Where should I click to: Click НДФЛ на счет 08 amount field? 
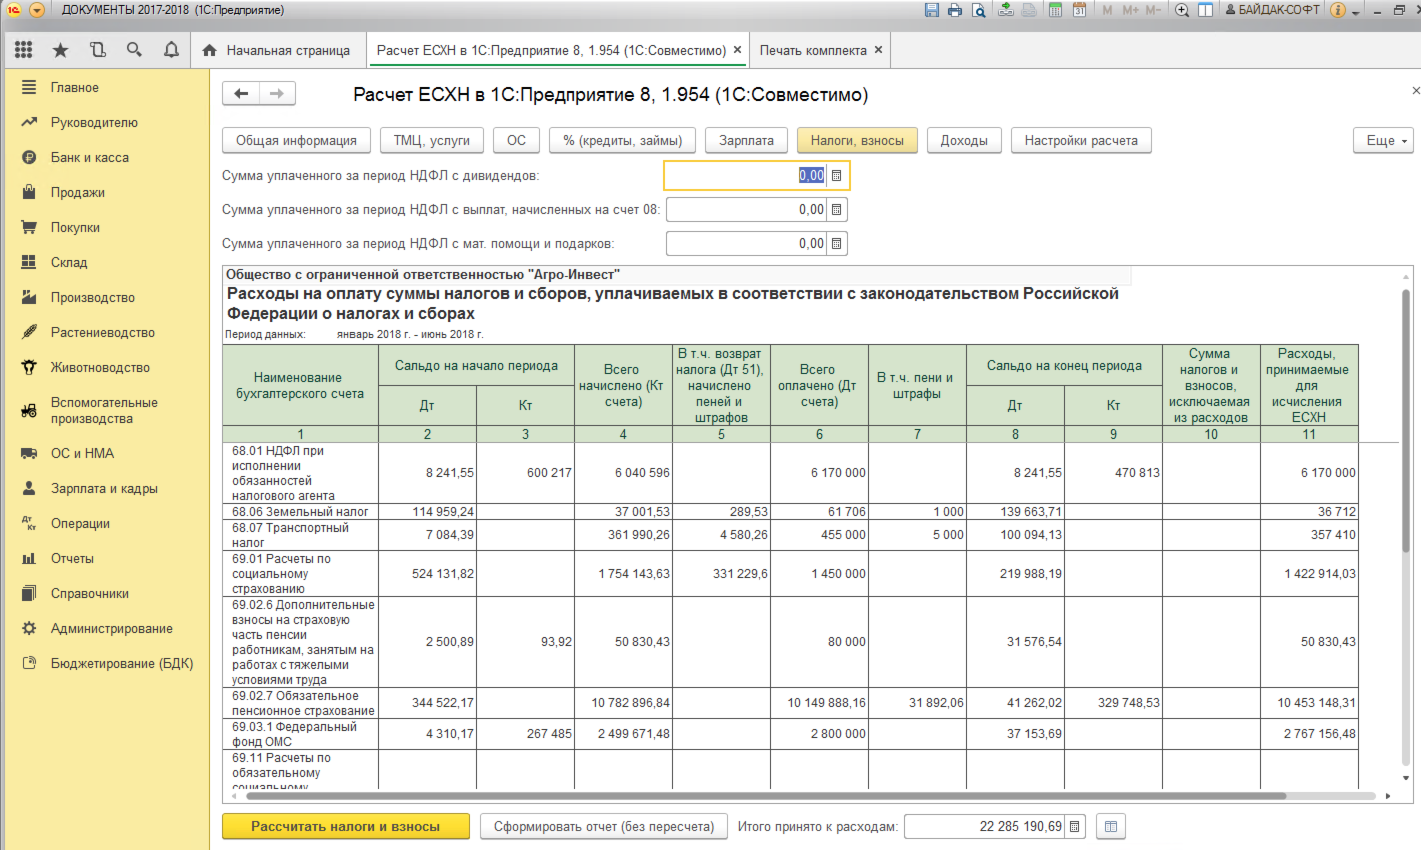[746, 210]
